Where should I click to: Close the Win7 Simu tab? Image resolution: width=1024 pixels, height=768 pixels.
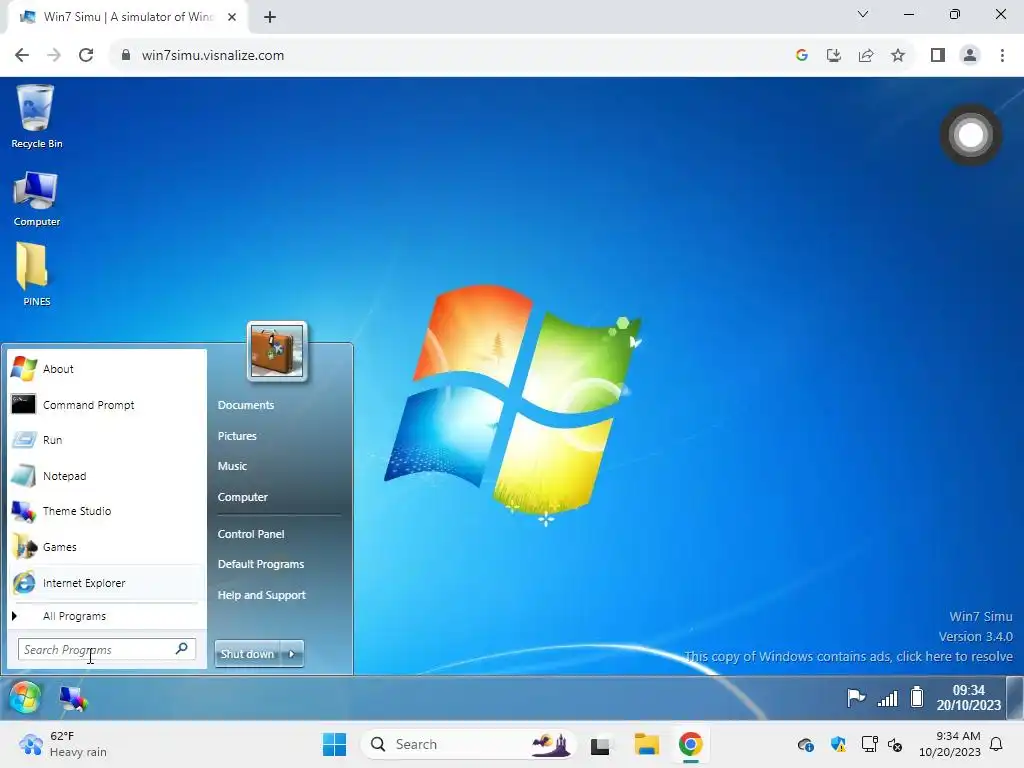point(232,17)
